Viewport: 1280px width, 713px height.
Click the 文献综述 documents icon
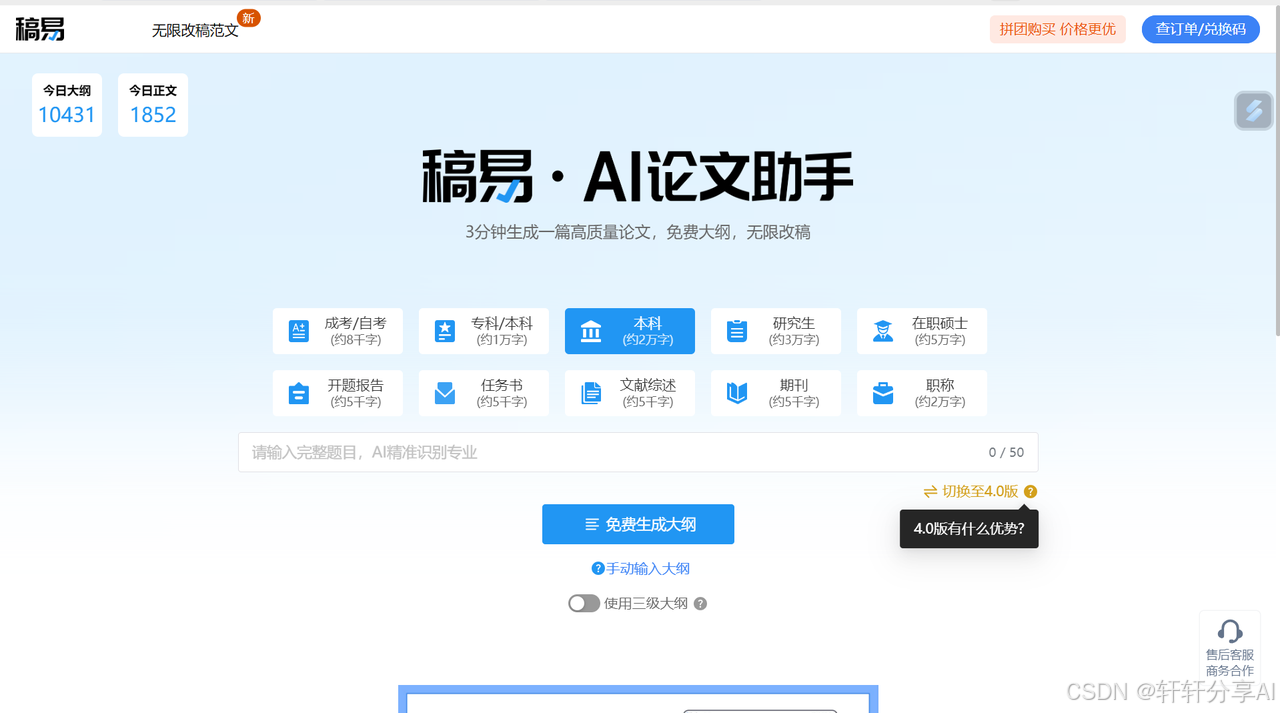pyautogui.click(x=591, y=394)
